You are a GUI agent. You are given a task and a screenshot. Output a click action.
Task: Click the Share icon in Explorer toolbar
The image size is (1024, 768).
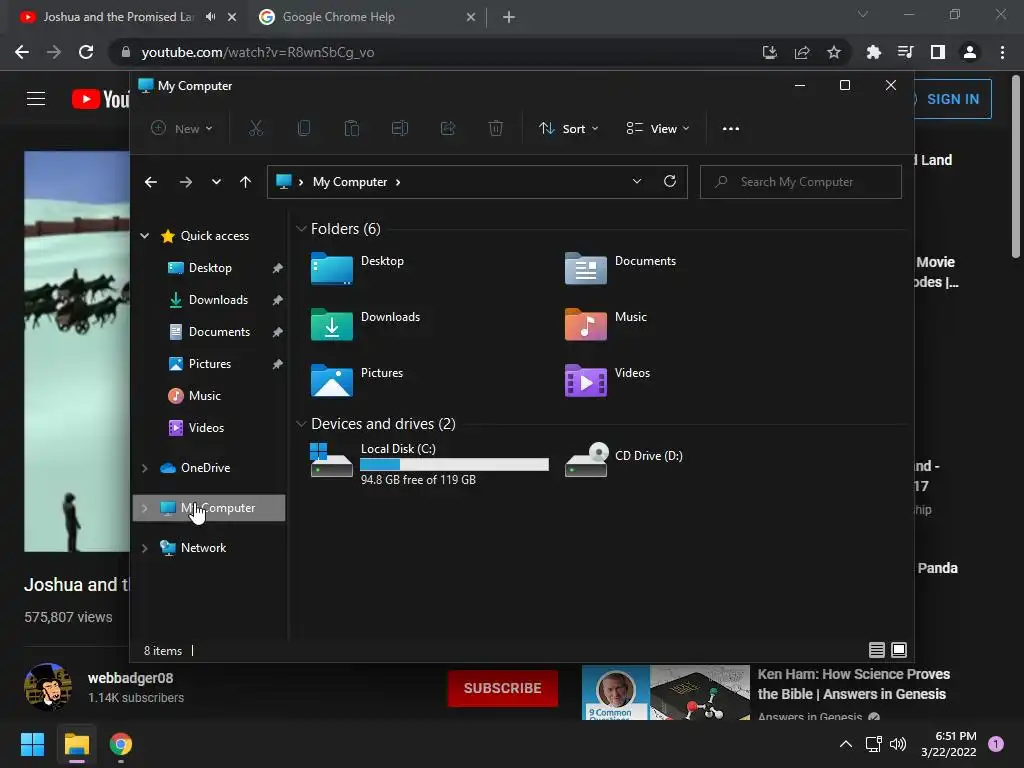[x=448, y=129]
